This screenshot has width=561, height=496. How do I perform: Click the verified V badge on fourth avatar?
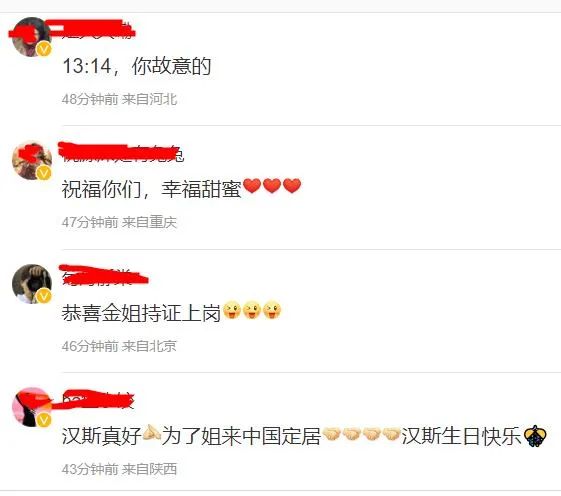pos(44,420)
